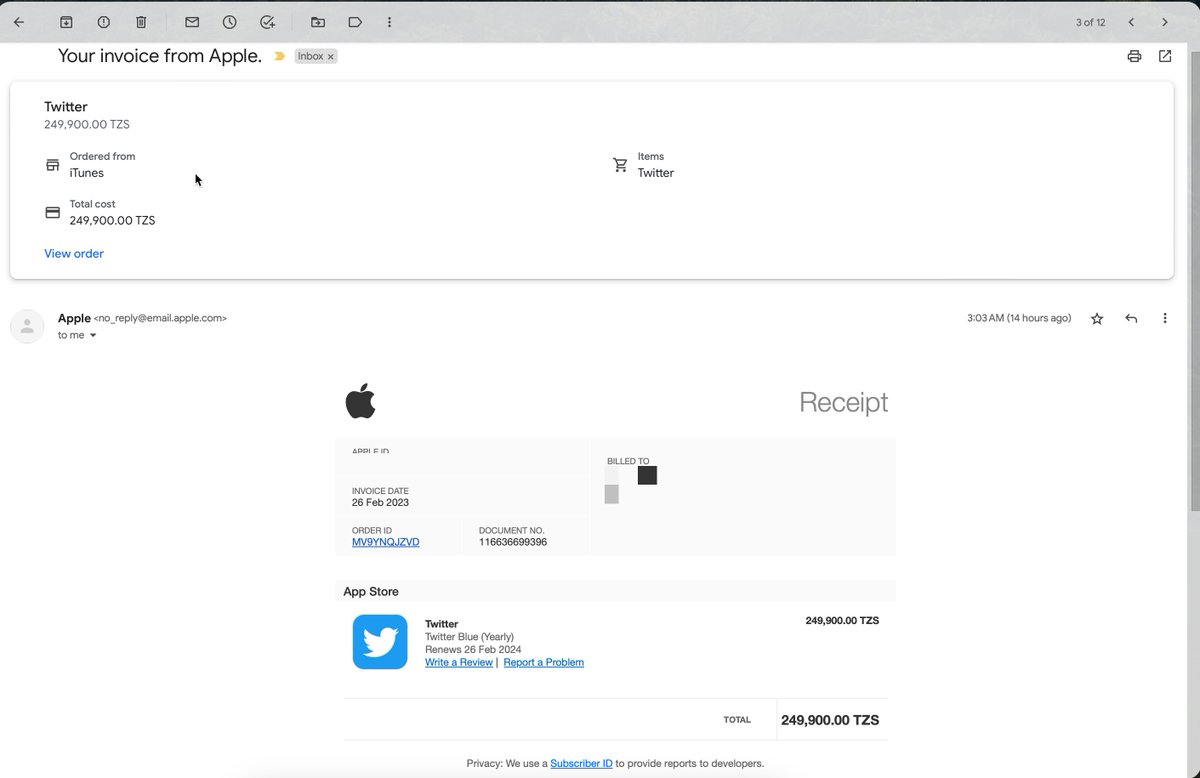1200x778 pixels.
Task: Star the Apple invoice message
Action: pyautogui.click(x=1097, y=318)
